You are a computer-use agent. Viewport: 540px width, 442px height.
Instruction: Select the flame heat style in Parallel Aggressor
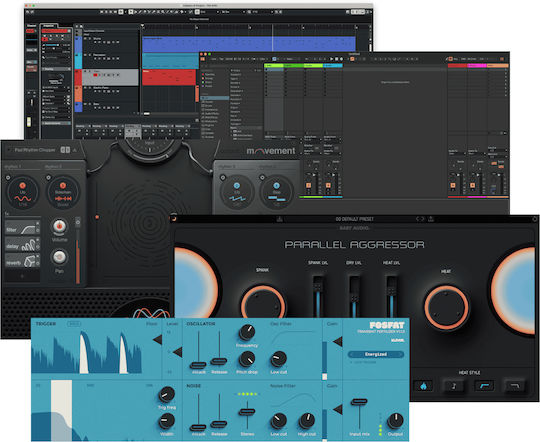pyautogui.click(x=423, y=386)
